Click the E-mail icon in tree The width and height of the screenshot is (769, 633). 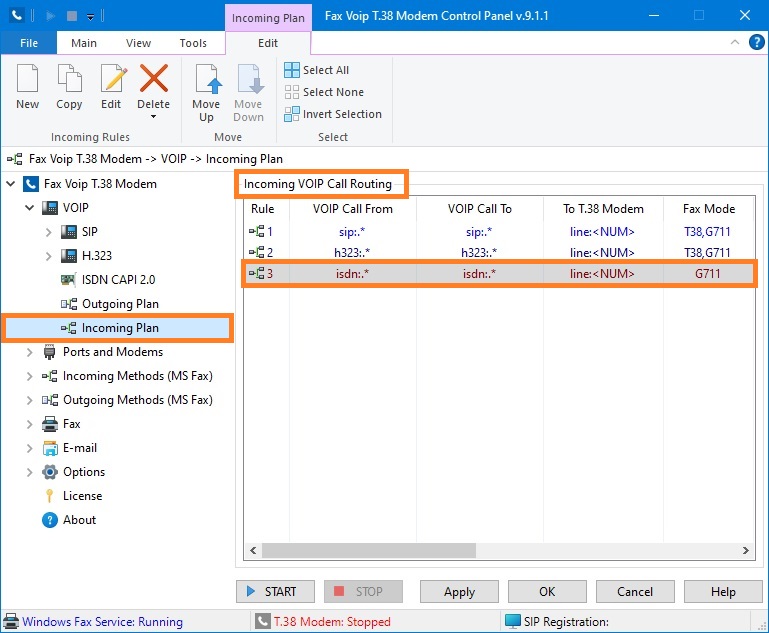pos(50,448)
